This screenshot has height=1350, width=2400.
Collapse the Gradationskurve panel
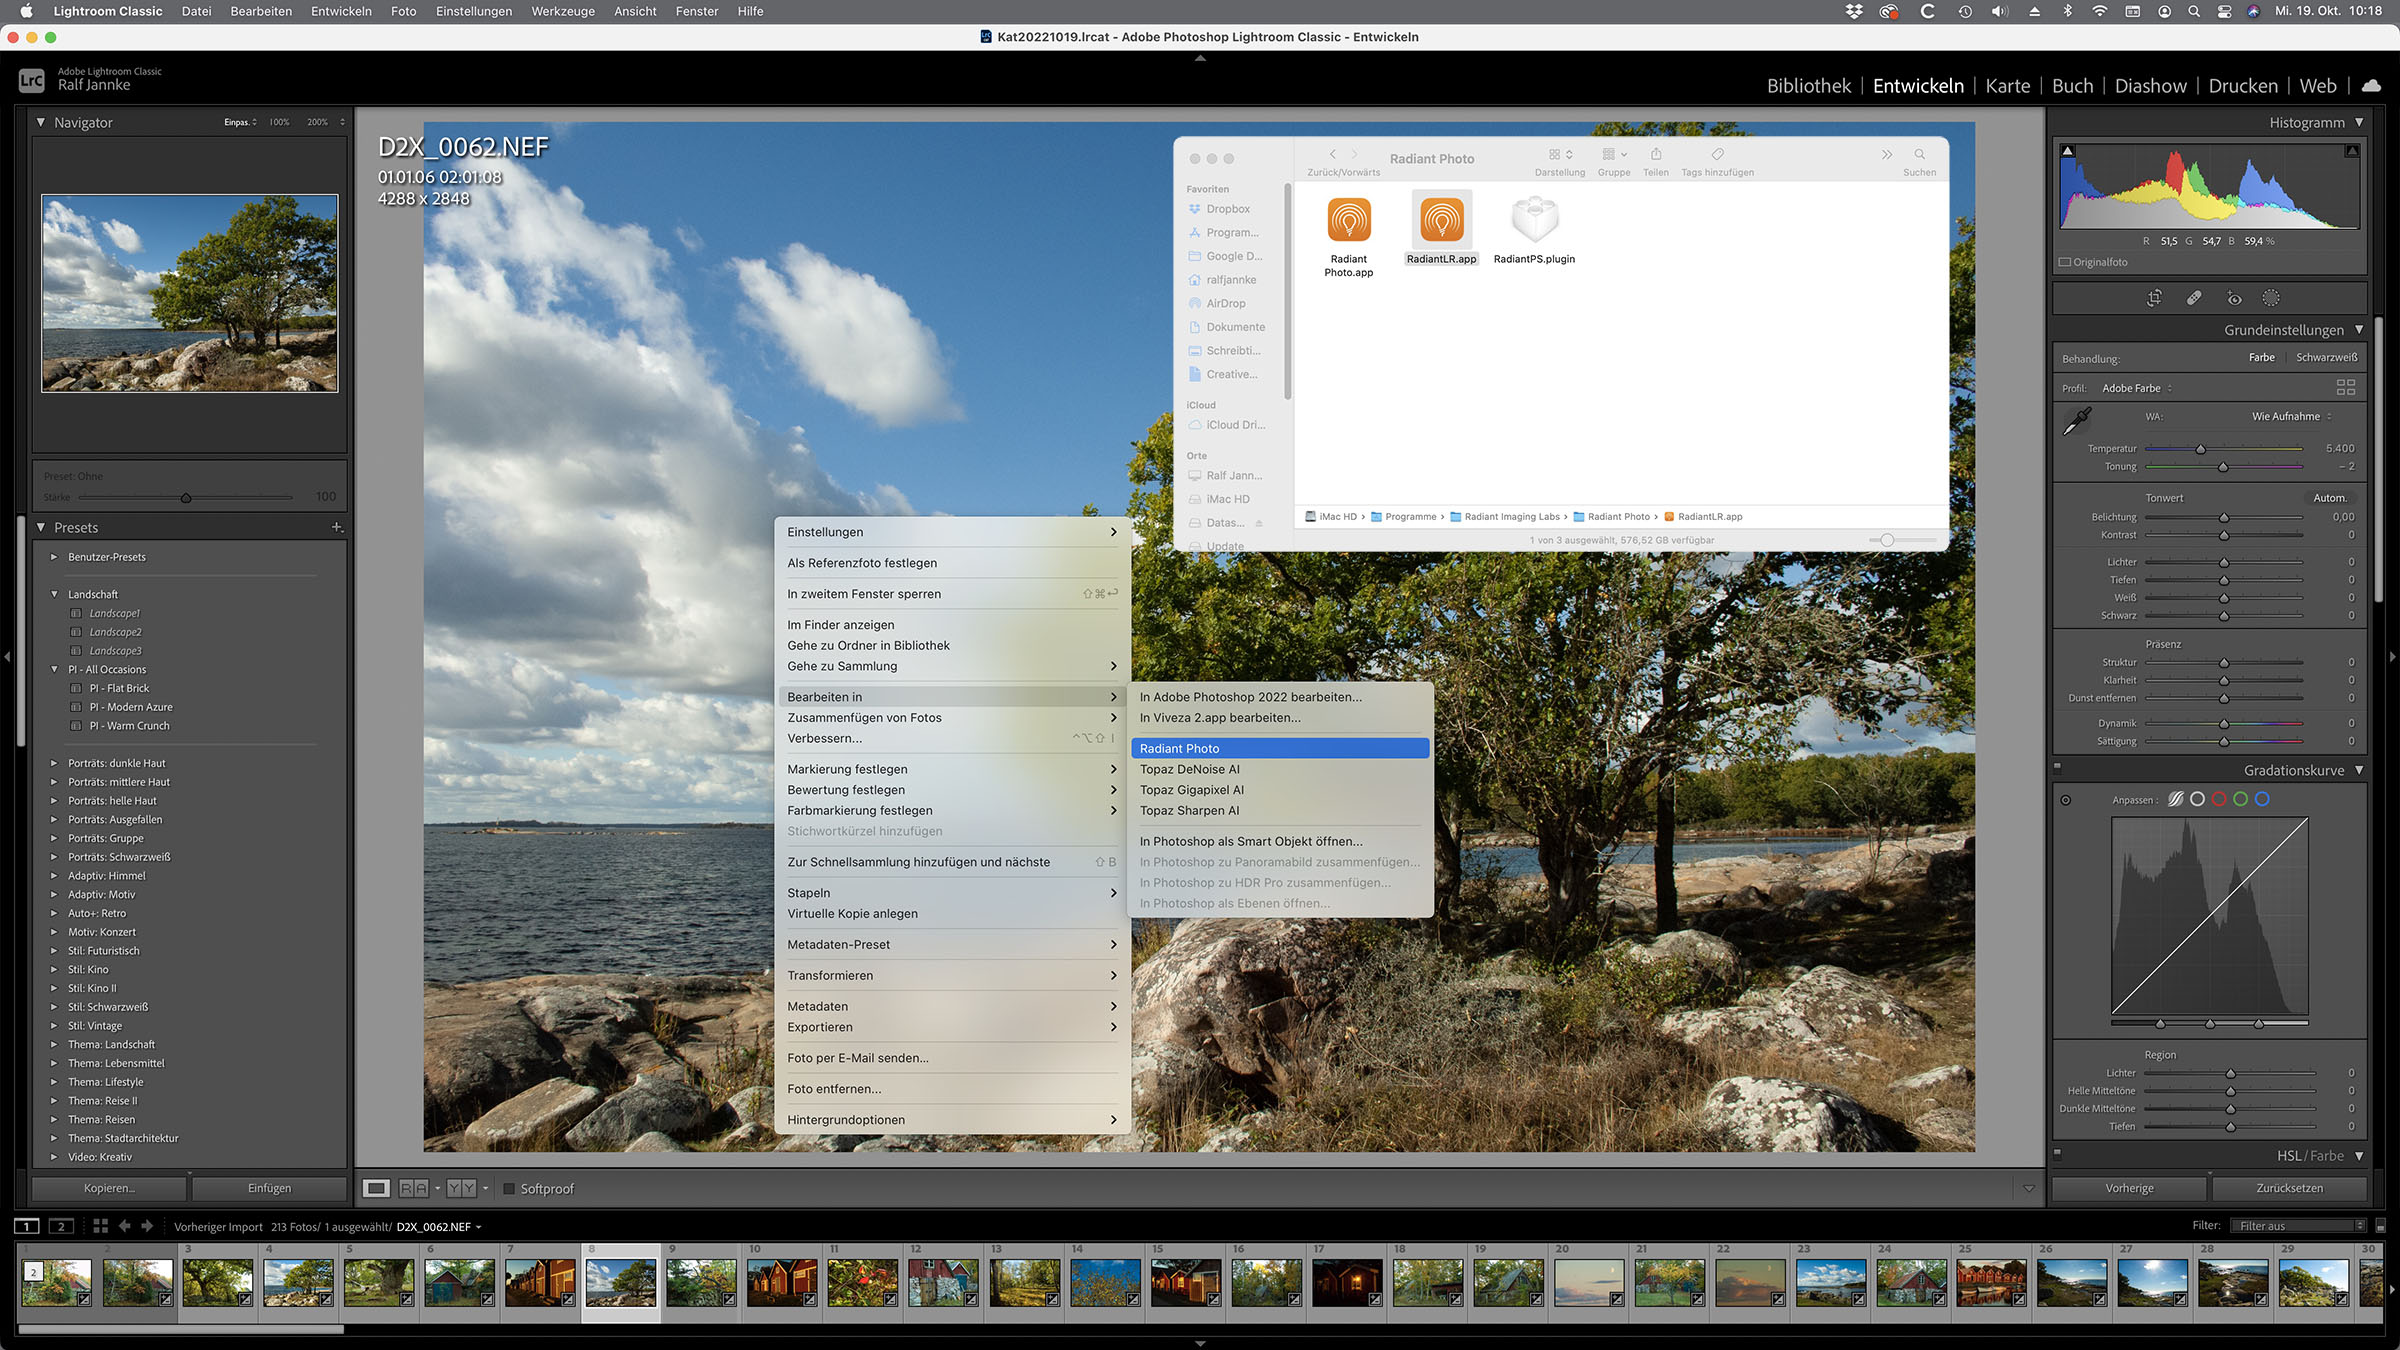tap(2359, 770)
